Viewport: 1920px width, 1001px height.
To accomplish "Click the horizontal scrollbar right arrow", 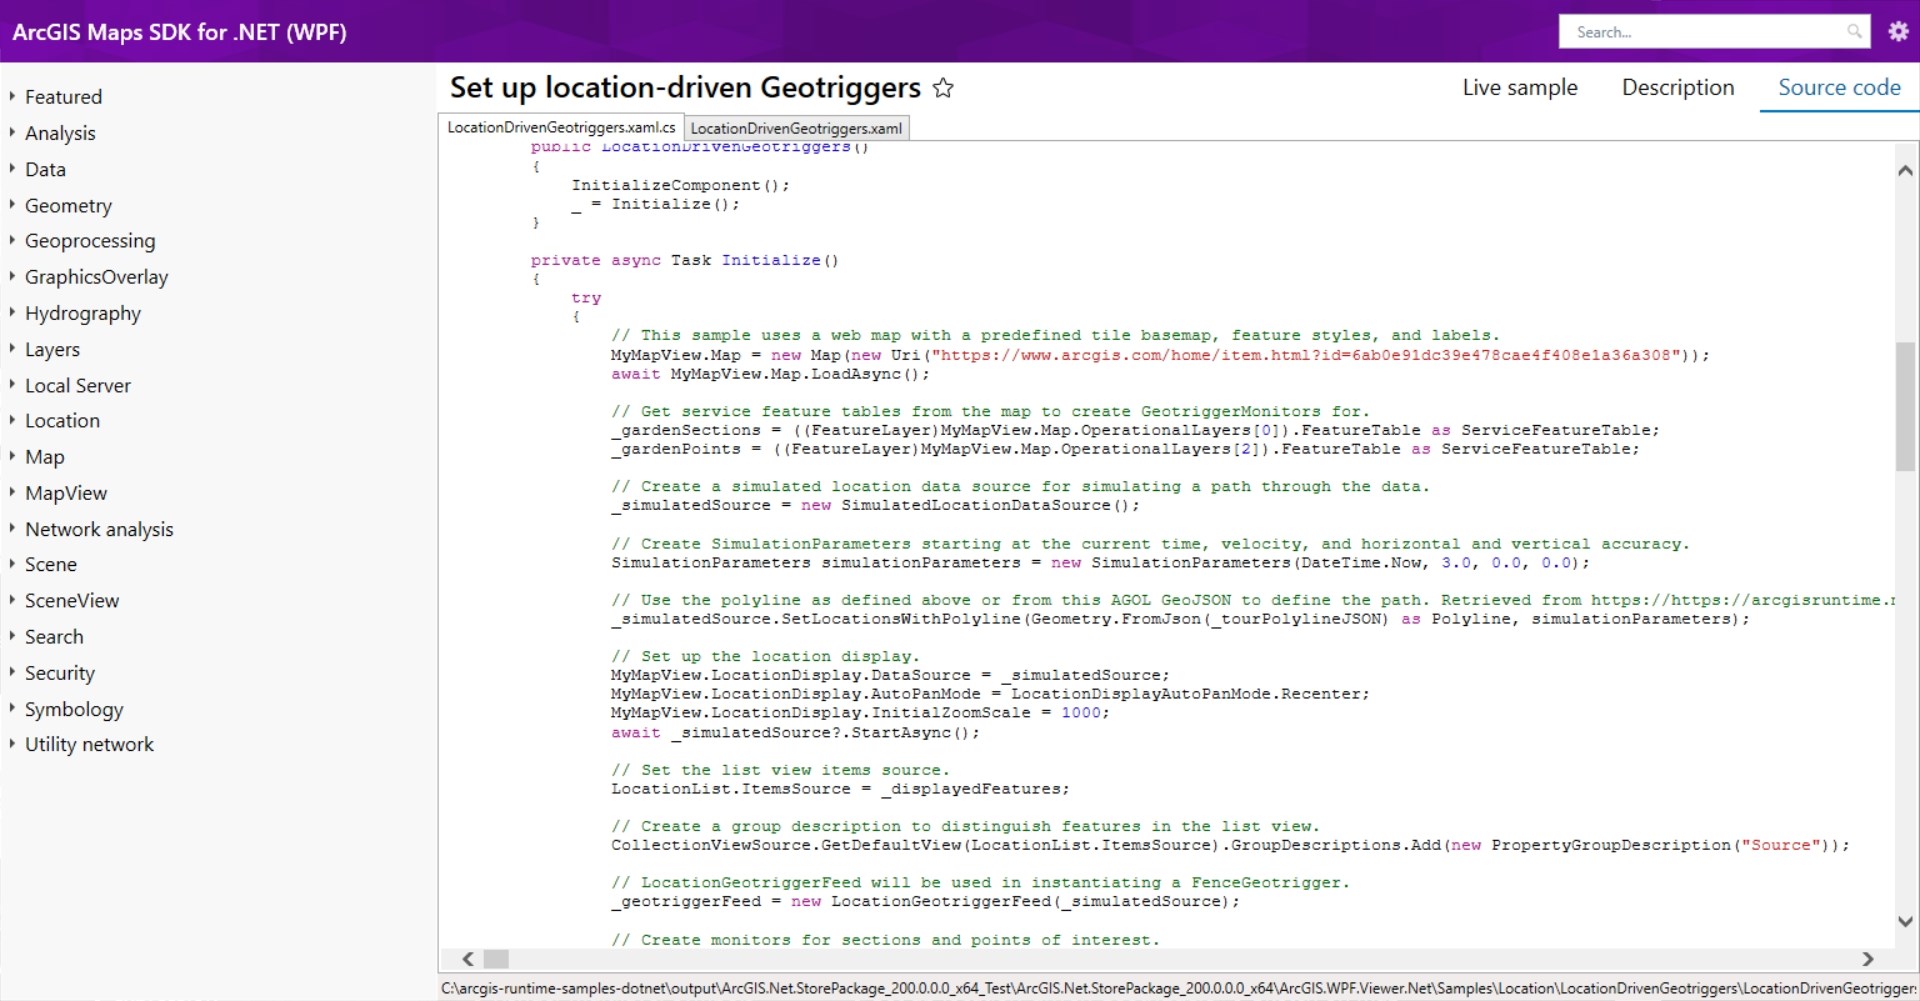I will [1867, 959].
